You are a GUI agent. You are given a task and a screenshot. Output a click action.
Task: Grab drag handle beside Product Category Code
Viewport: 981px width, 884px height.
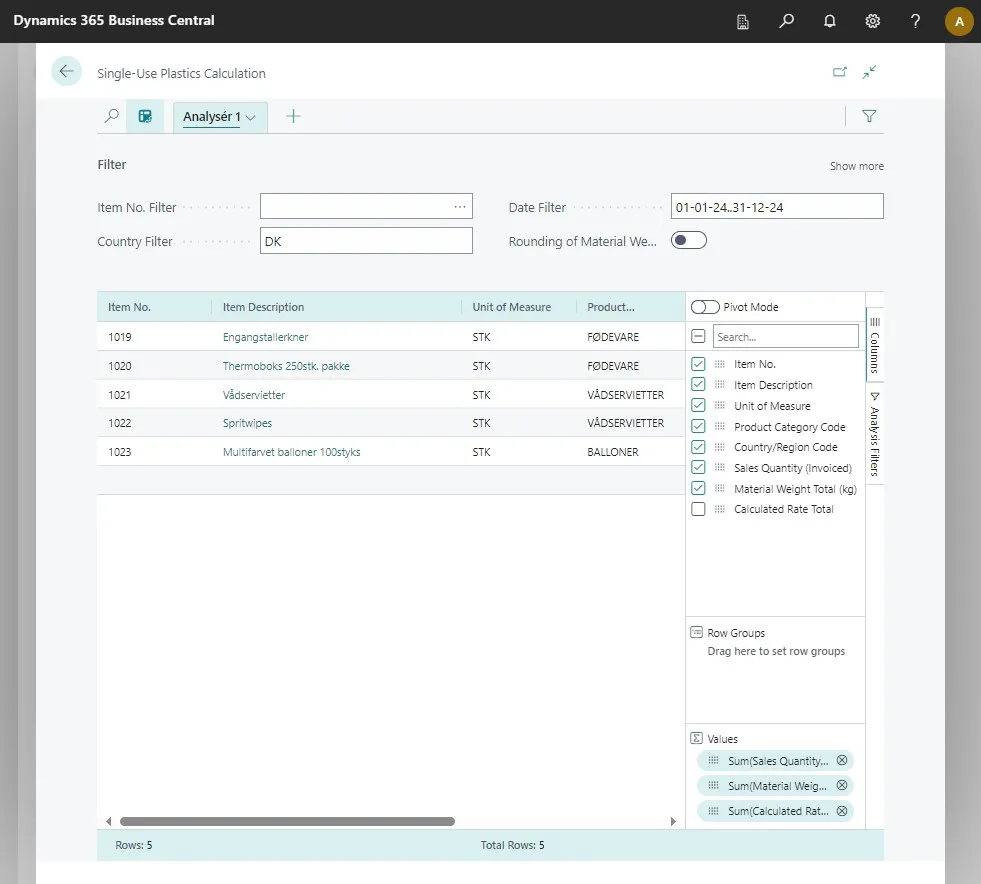(719, 427)
